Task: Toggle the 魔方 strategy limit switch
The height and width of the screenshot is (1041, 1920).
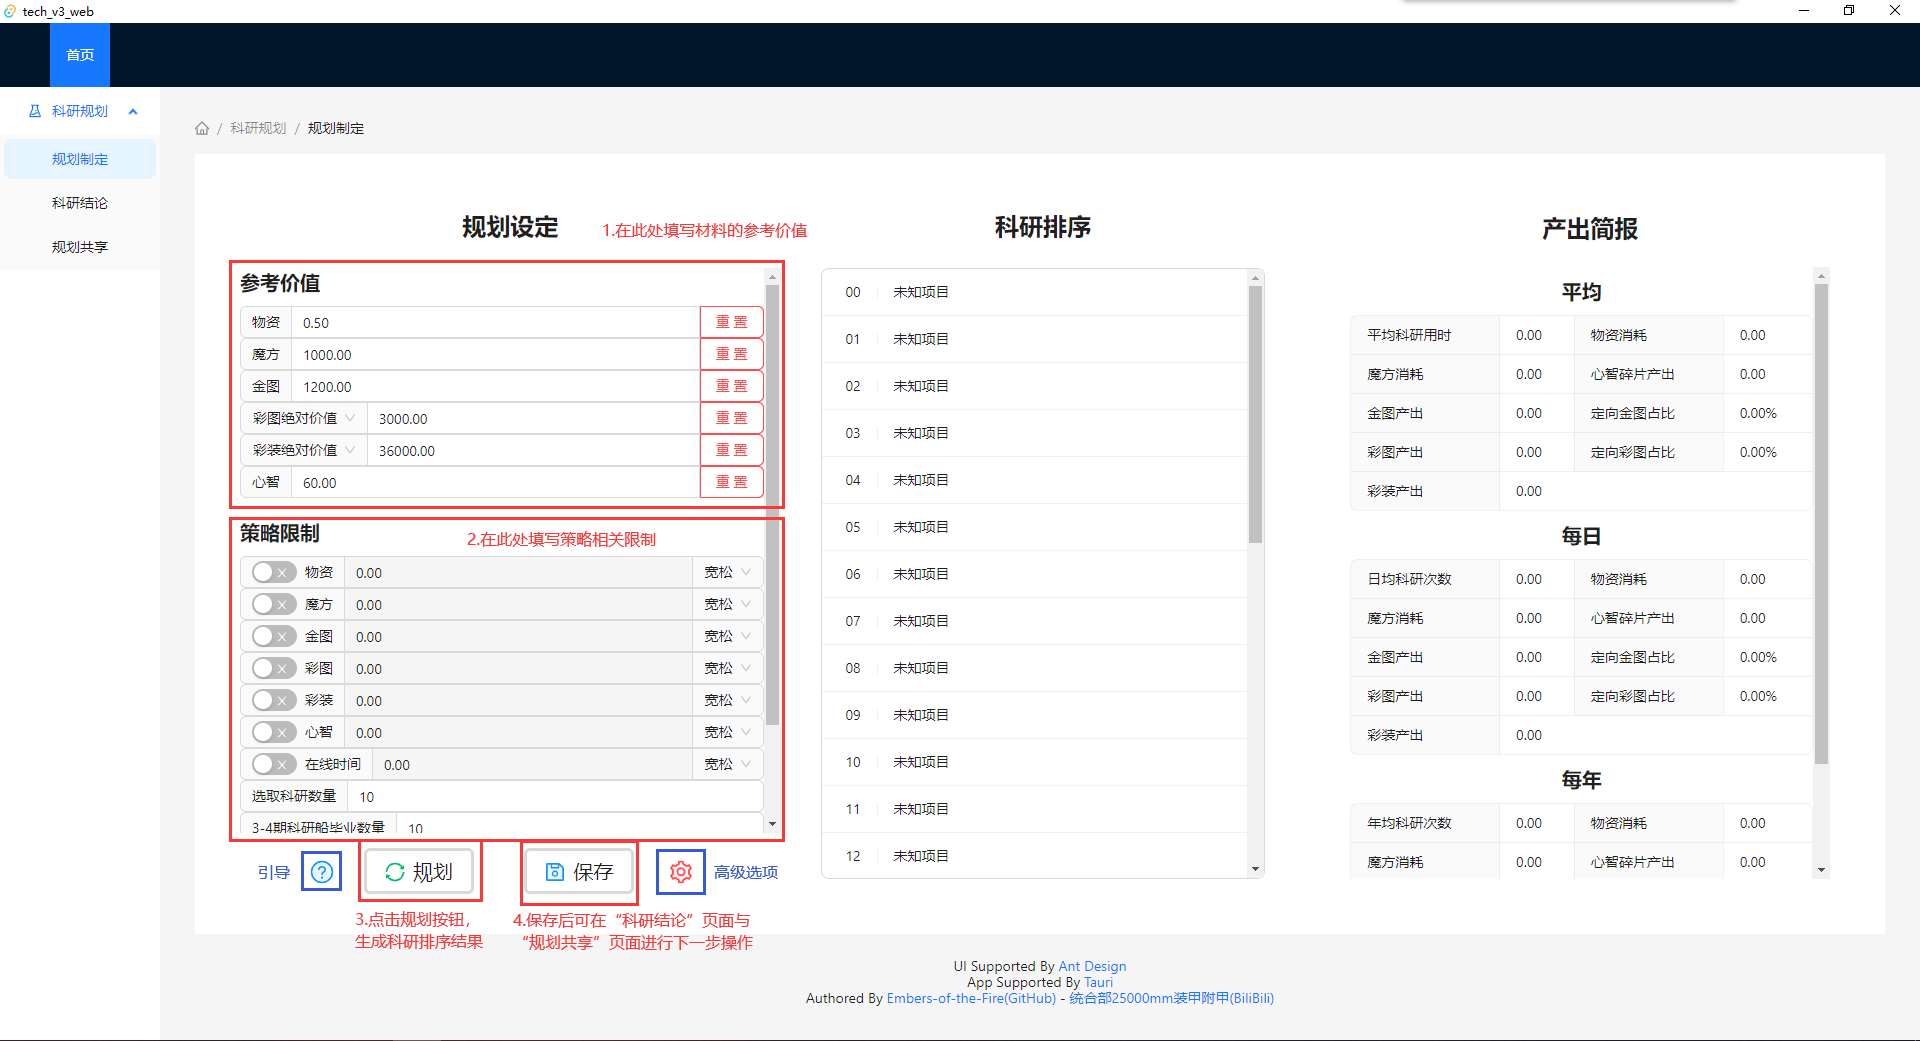Action: [x=273, y=604]
